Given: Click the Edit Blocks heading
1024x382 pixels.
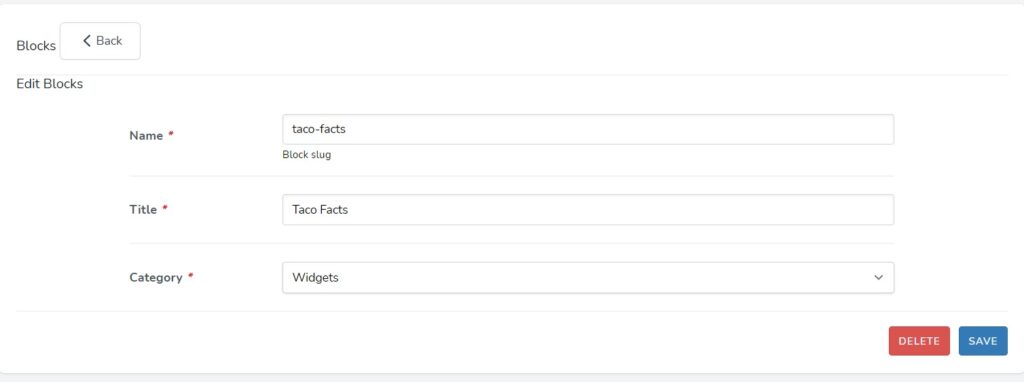Looking at the screenshot, I should [x=50, y=84].
